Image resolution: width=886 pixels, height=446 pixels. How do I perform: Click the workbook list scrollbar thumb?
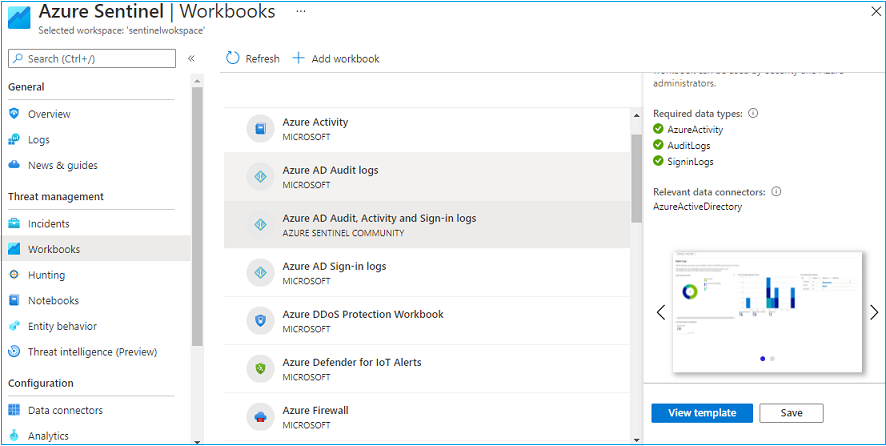(x=636, y=179)
